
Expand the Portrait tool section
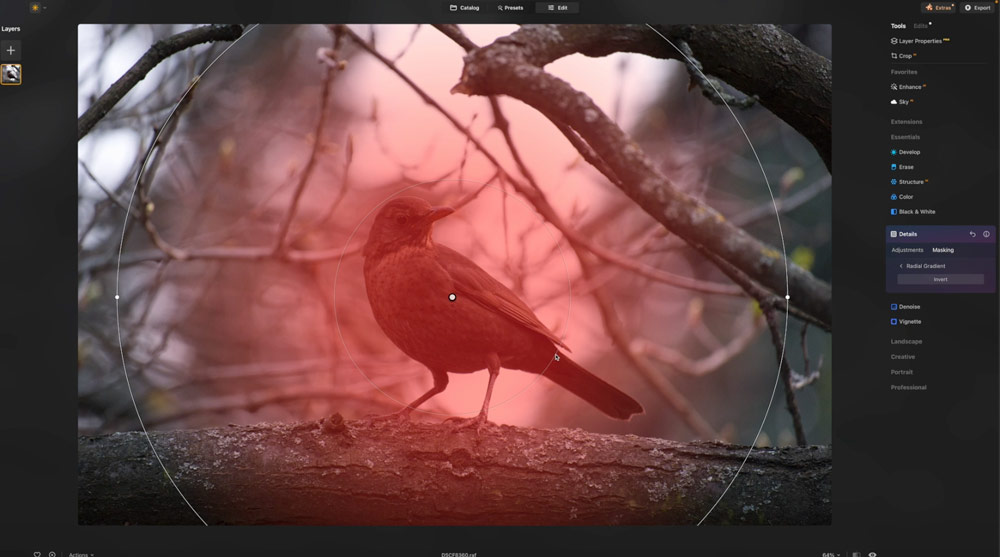click(x=902, y=372)
